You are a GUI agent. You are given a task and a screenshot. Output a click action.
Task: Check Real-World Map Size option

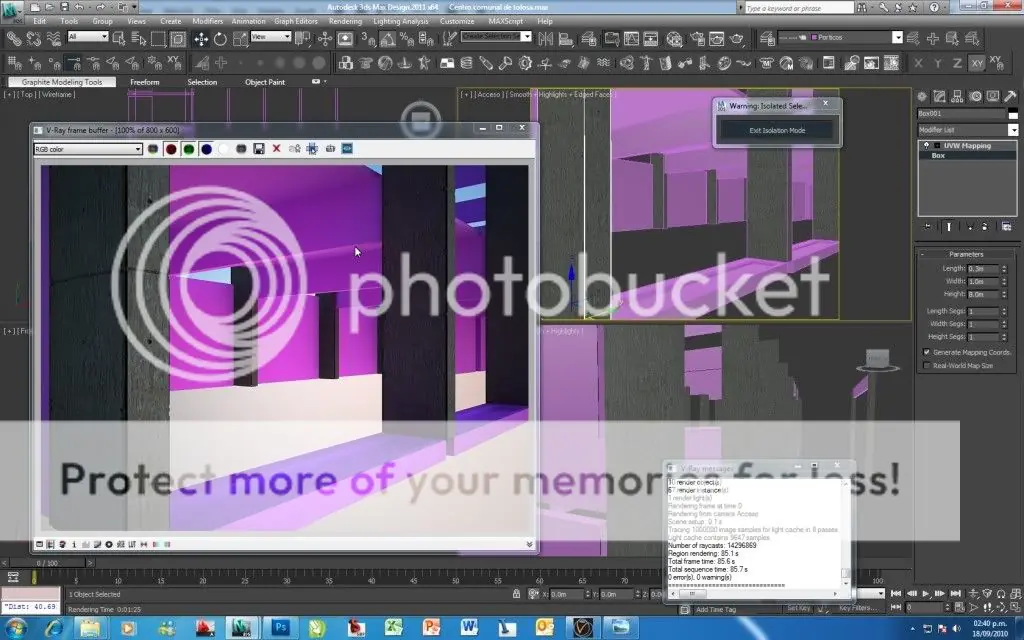927,366
